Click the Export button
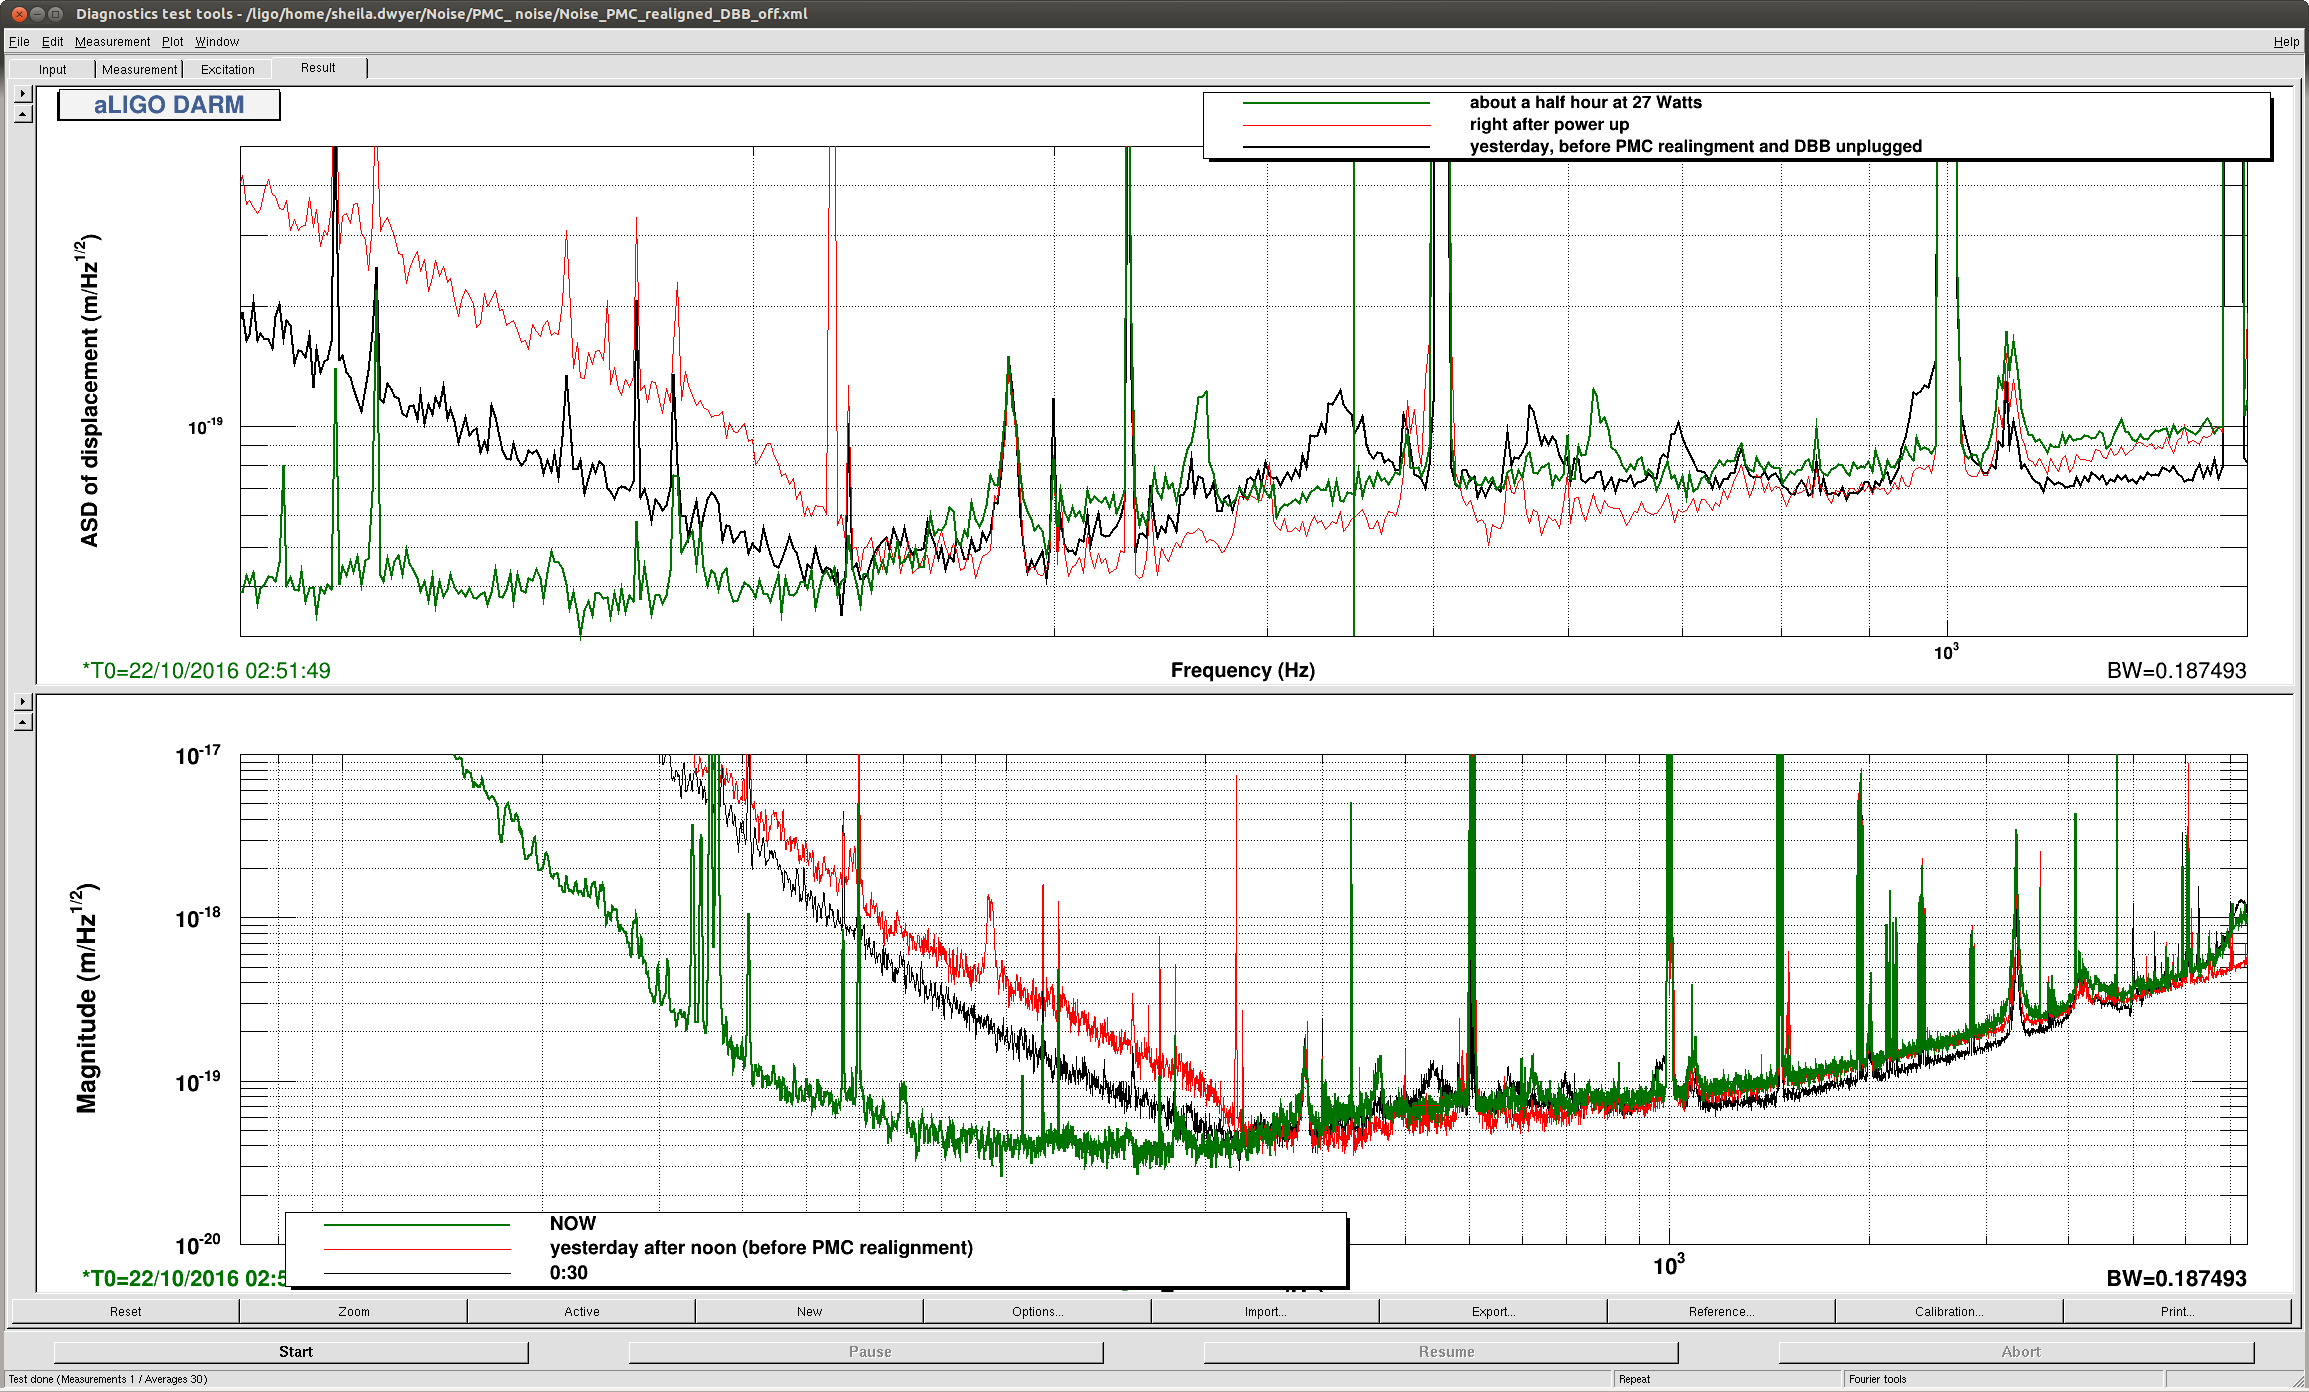The width and height of the screenshot is (2309, 1392). (x=1493, y=1311)
